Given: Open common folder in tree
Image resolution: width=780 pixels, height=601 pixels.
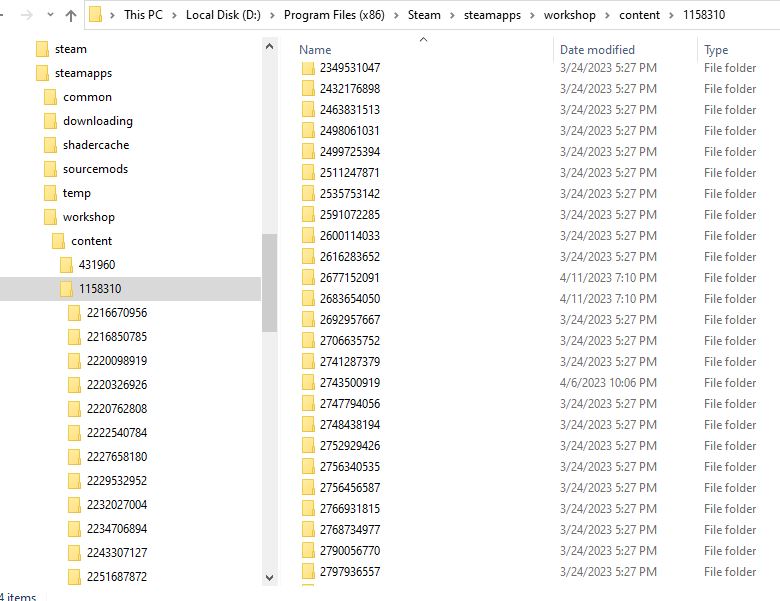Looking at the screenshot, I should point(87,97).
